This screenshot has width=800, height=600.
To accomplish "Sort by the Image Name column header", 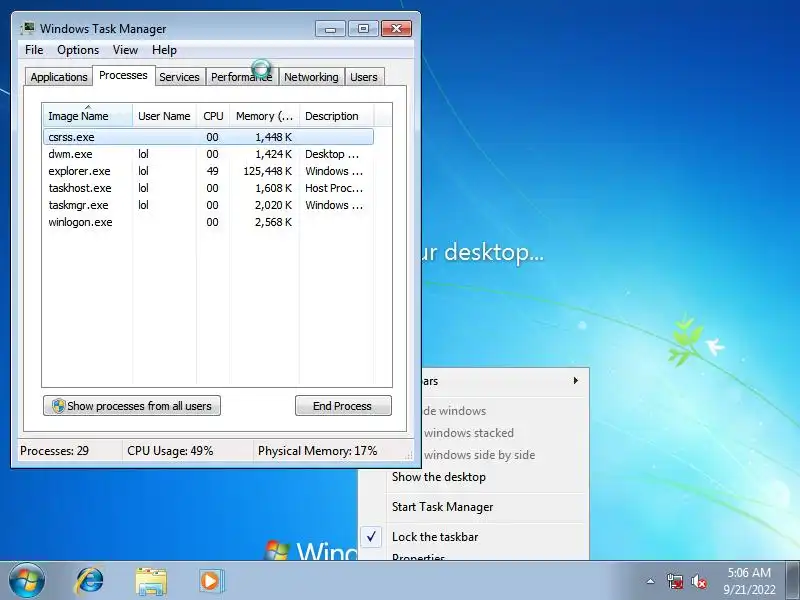I will pyautogui.click(x=88, y=116).
